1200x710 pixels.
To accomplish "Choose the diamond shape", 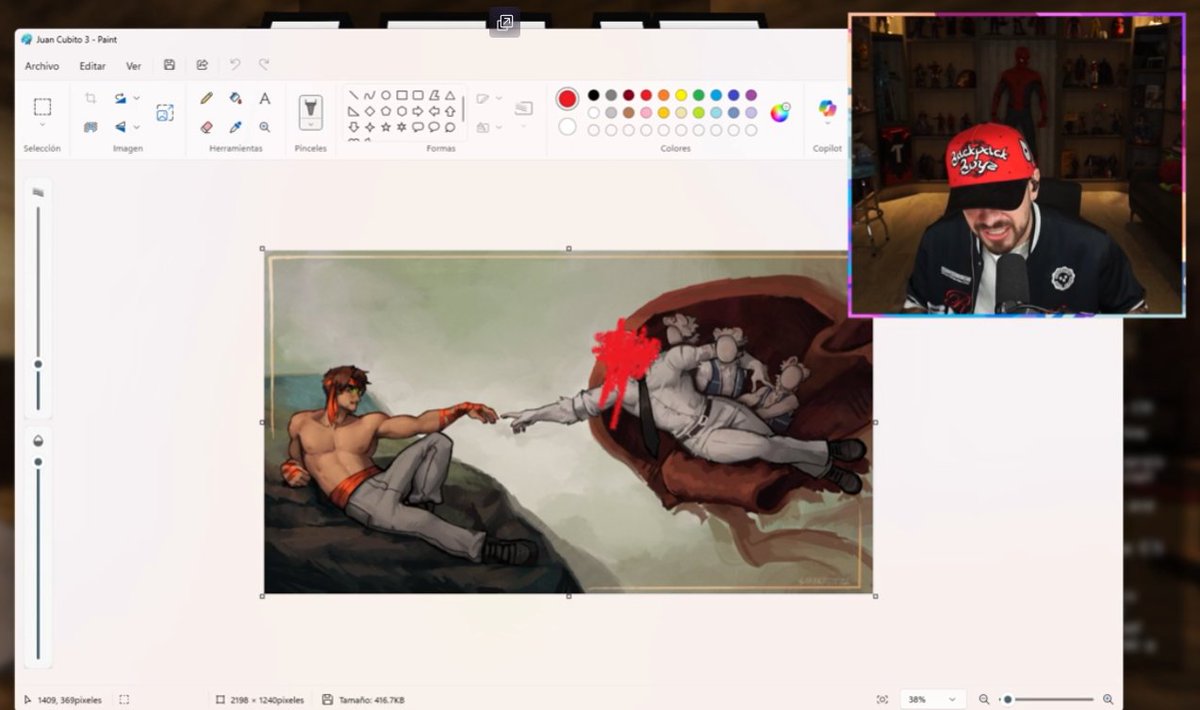I will (x=370, y=111).
